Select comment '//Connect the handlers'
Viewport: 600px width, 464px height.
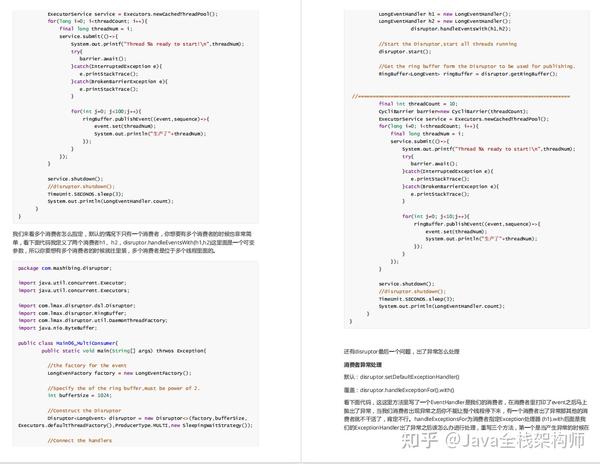80,441
